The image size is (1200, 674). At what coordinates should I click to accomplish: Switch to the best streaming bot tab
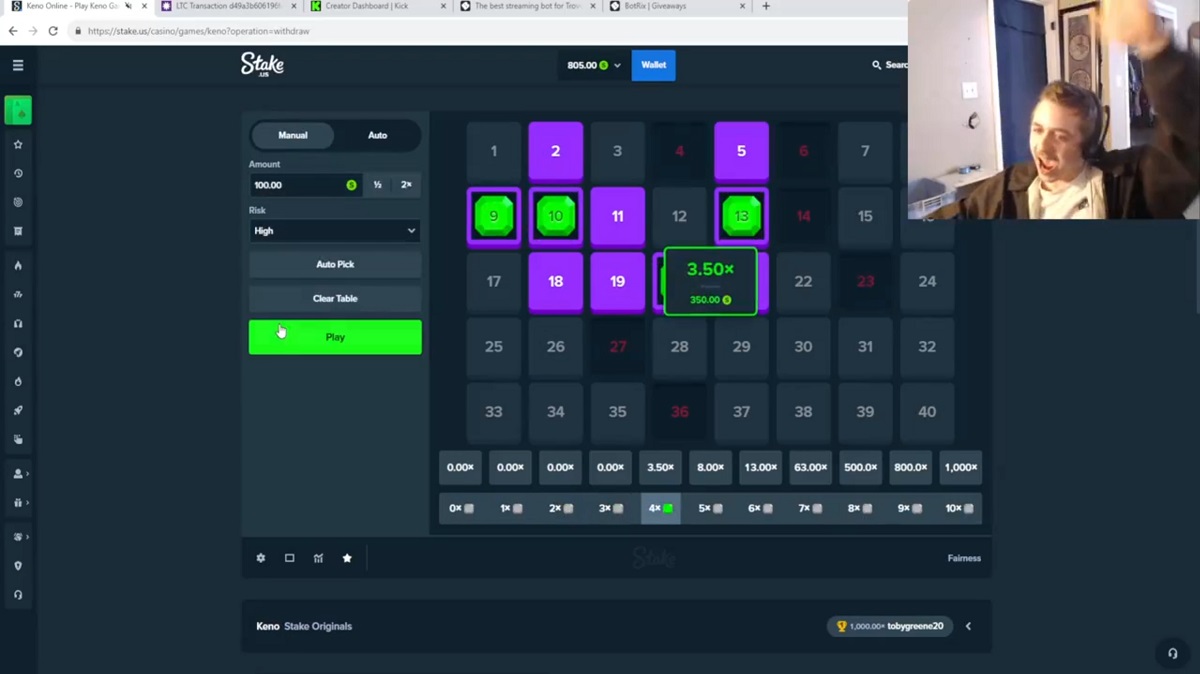pyautogui.click(x=528, y=6)
